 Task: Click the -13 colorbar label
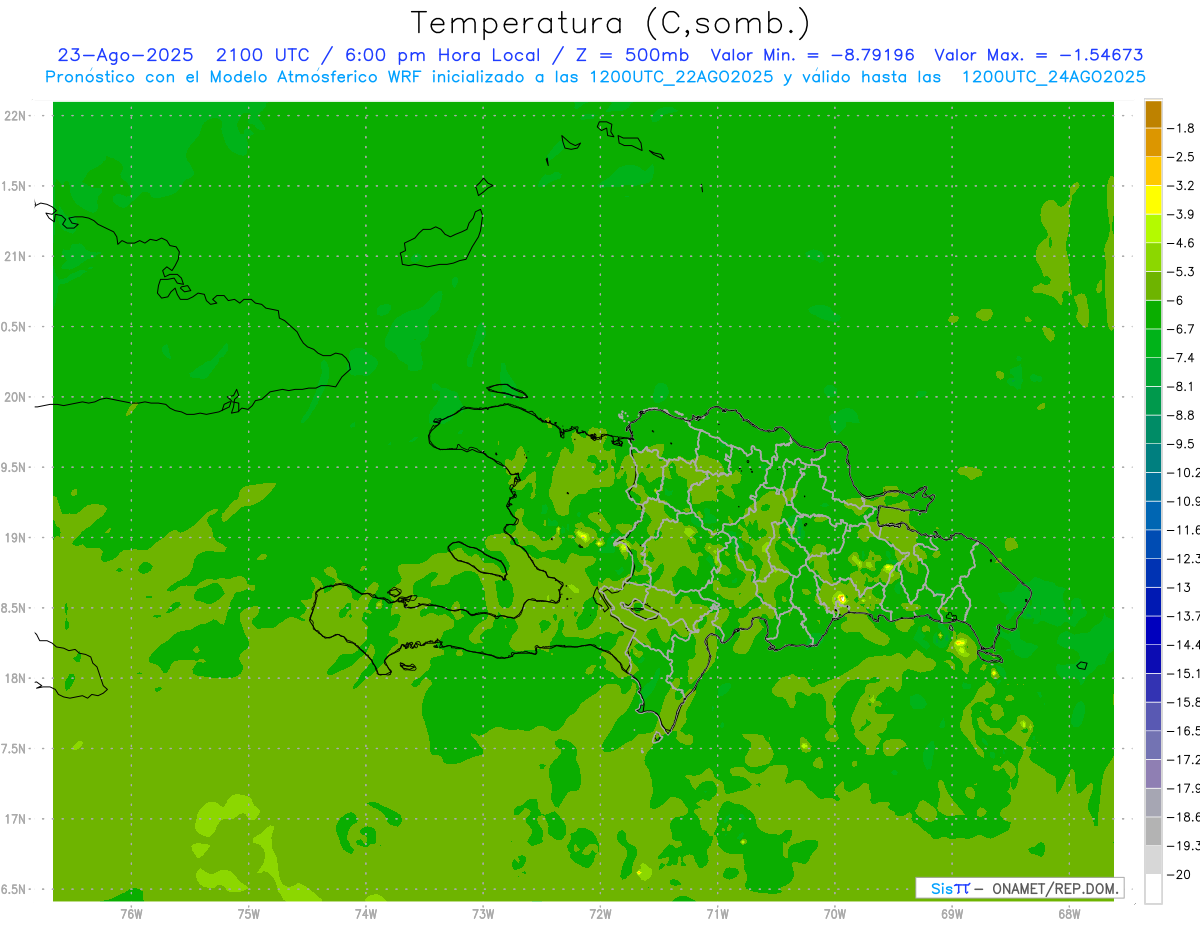click(x=1179, y=587)
